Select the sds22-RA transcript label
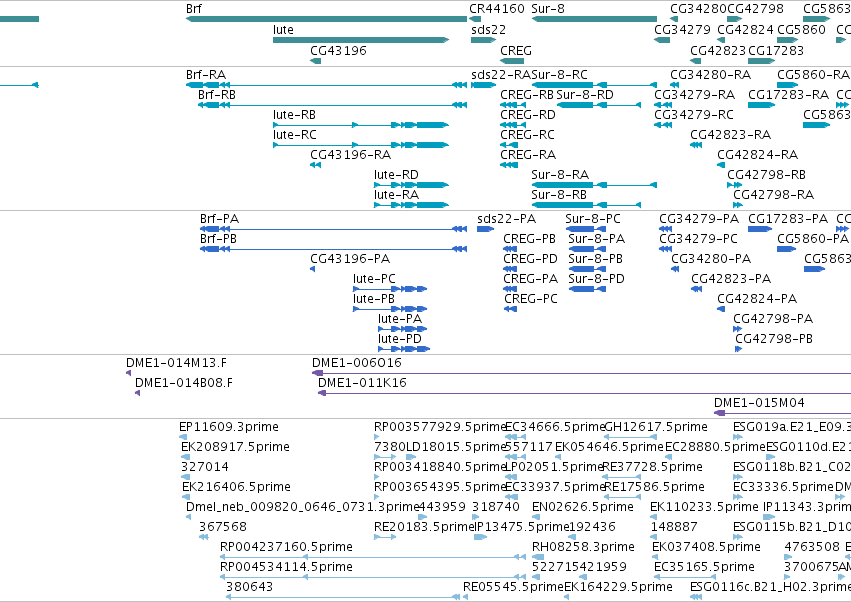The image size is (851, 602). tap(501, 74)
